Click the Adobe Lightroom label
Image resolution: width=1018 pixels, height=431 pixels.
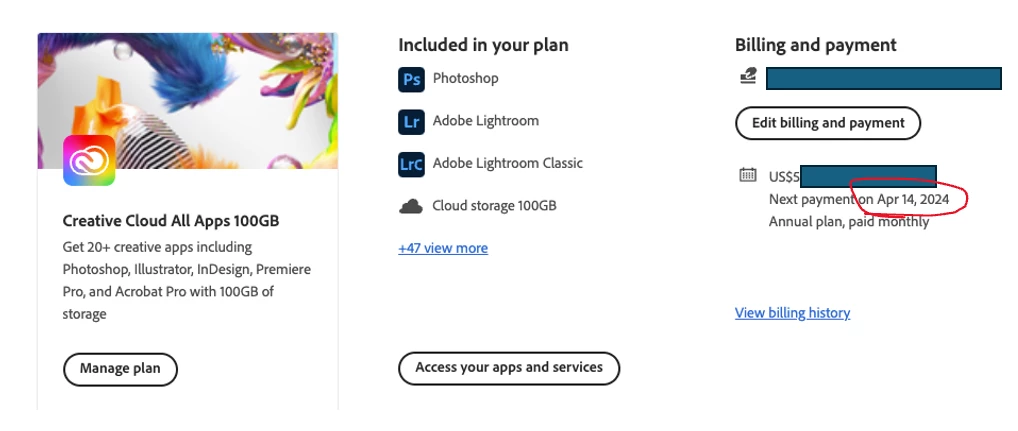(x=485, y=121)
